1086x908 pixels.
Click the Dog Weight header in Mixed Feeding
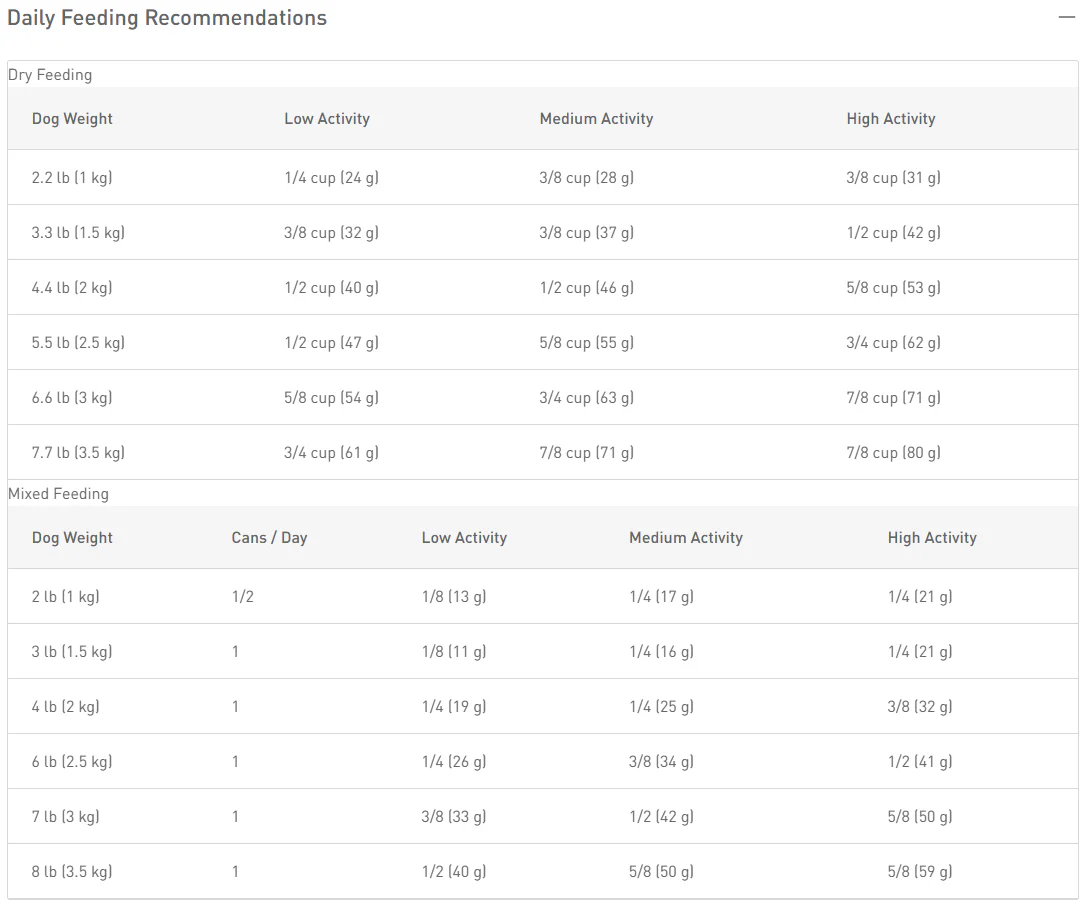[x=72, y=537]
